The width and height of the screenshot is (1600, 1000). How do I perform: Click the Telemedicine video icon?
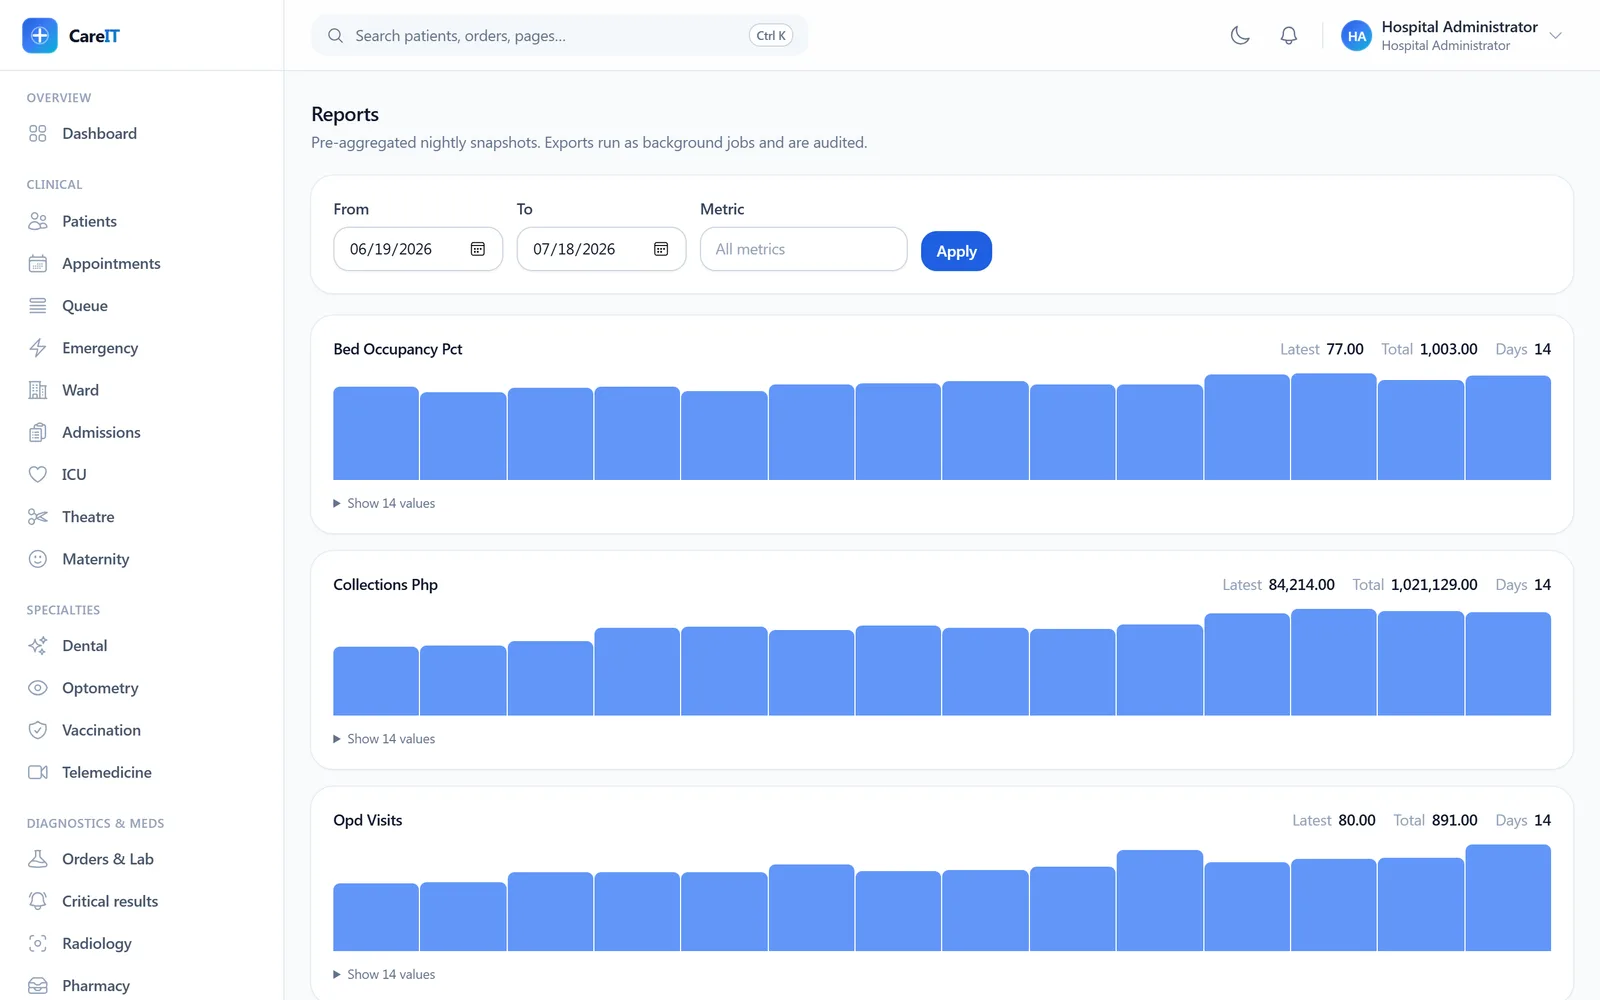click(38, 772)
